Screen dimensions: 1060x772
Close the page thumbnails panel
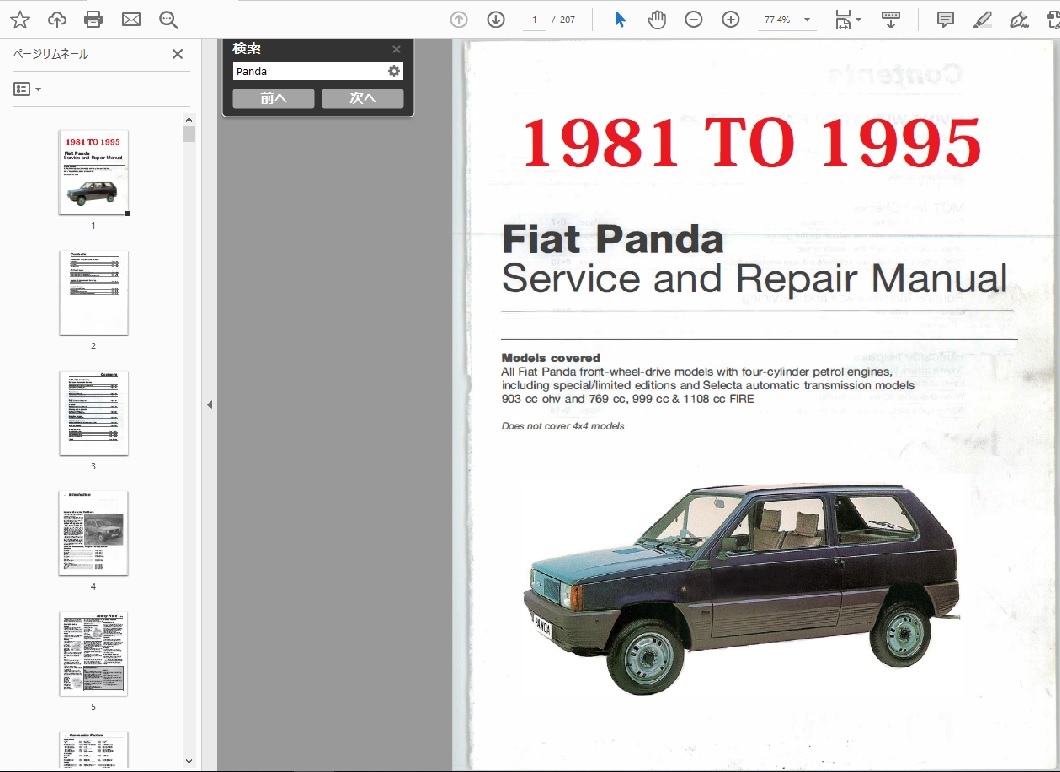tap(178, 54)
